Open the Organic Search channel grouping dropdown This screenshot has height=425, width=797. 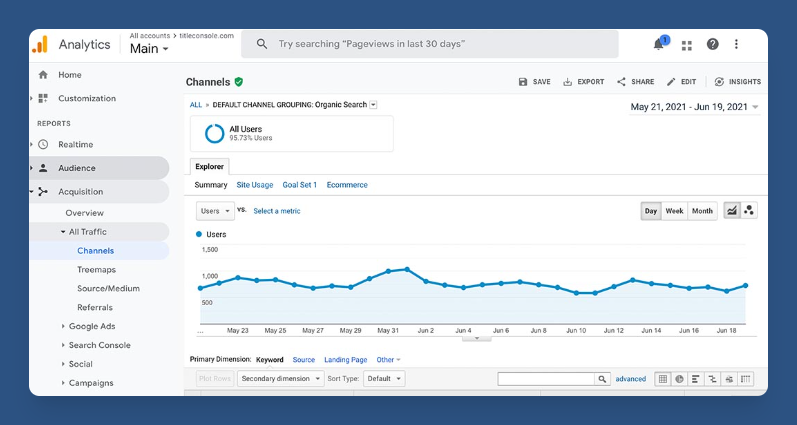coord(373,105)
